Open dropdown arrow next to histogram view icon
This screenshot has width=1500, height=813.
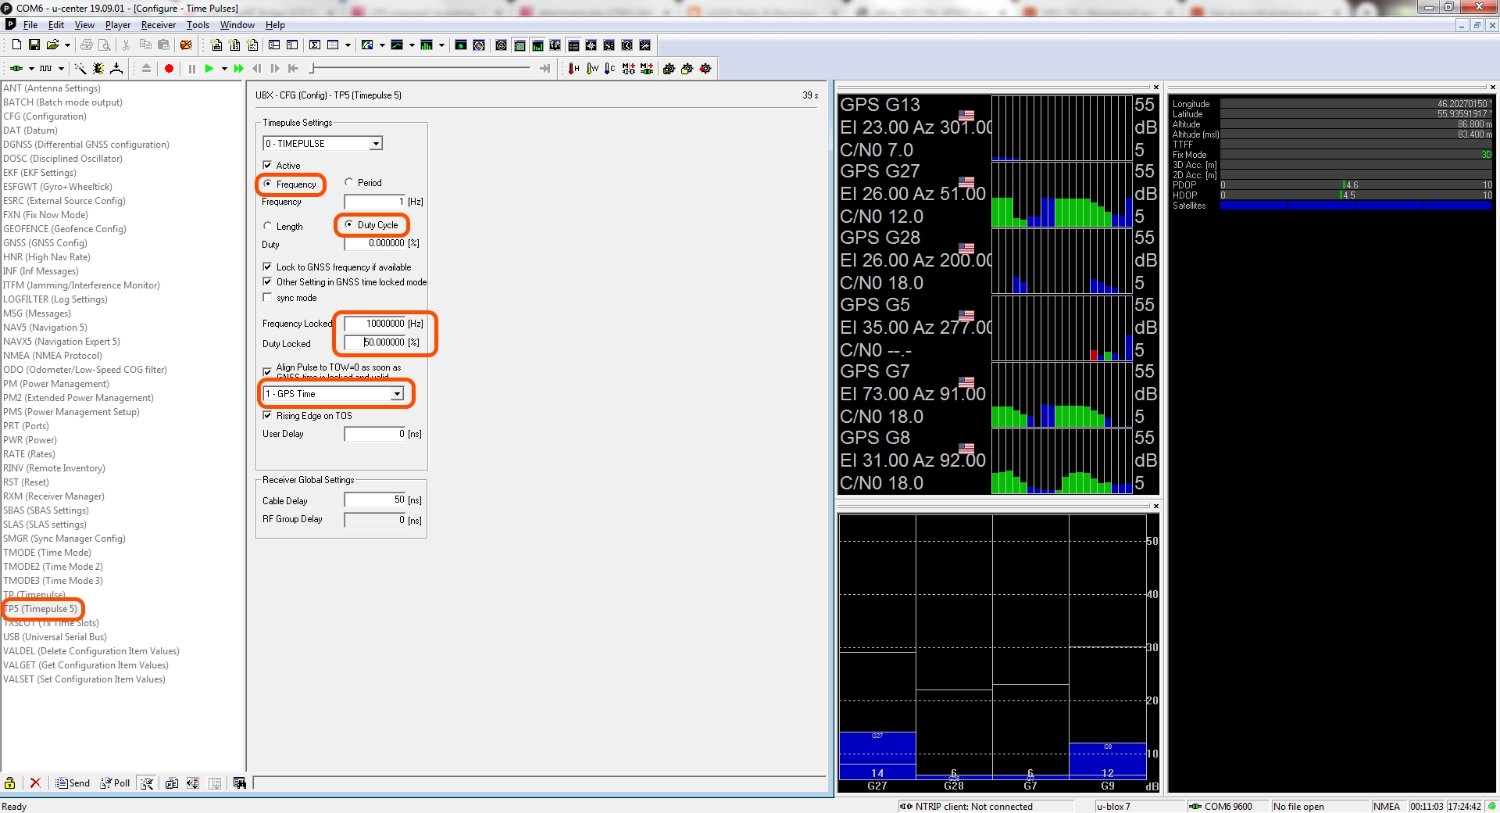pyautogui.click(x=441, y=45)
